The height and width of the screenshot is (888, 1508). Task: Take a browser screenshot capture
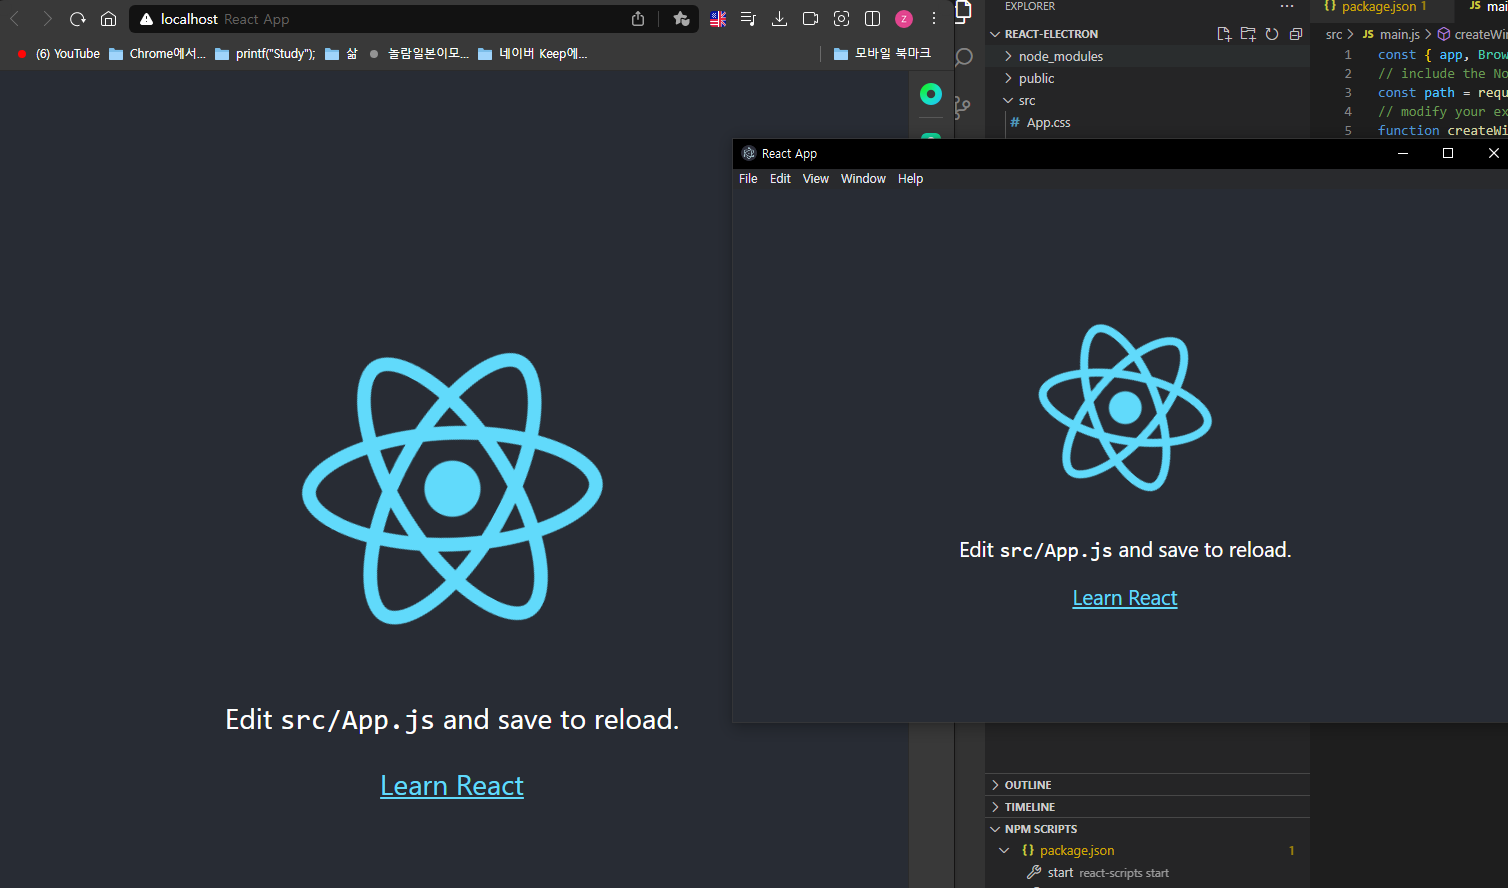(x=841, y=19)
